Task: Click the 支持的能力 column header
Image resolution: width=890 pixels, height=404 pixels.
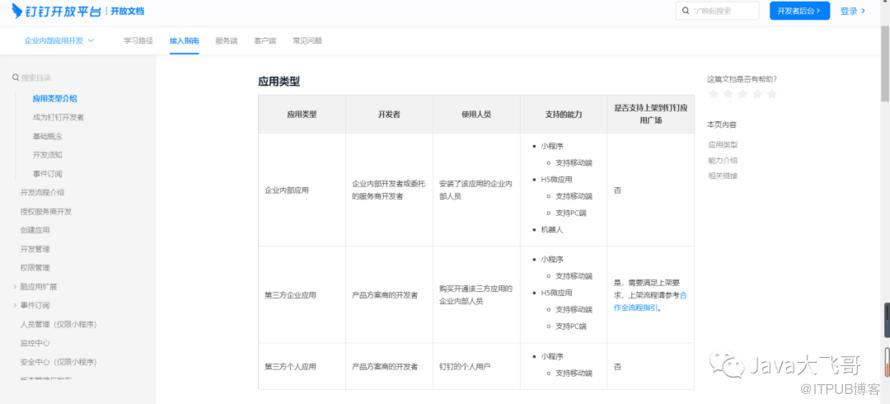Action: coord(563,114)
